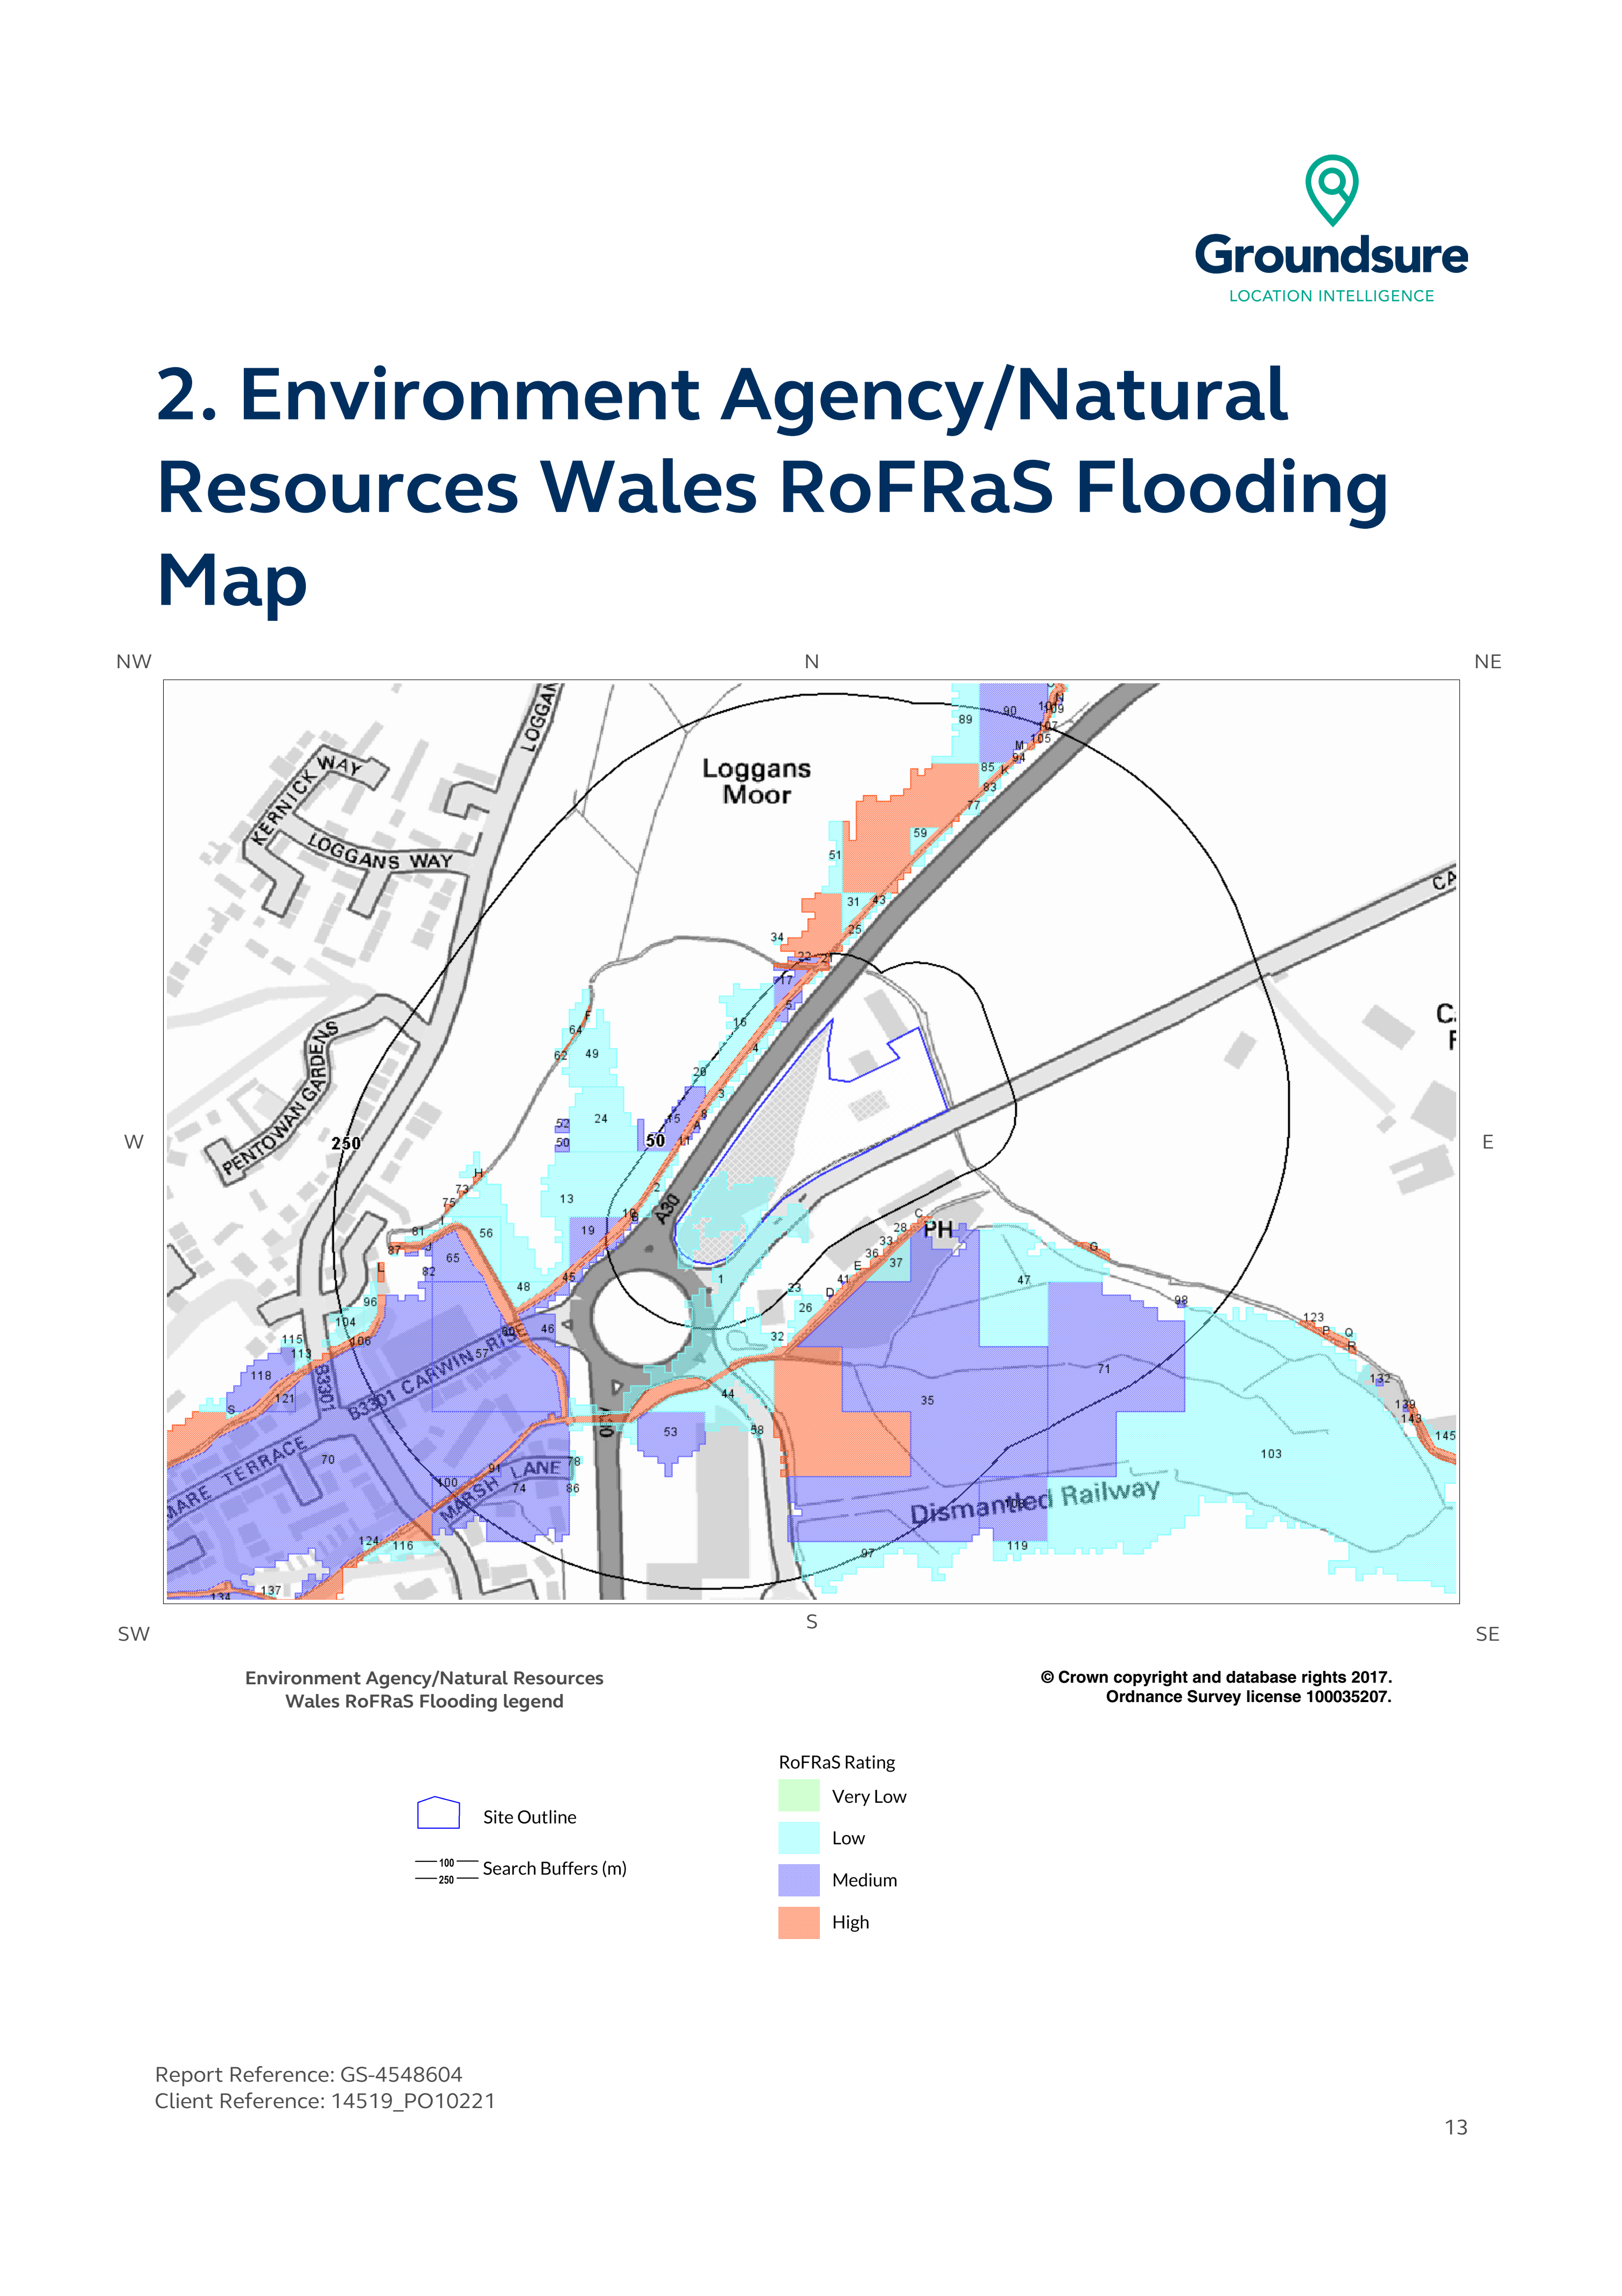Click the Search Buffers 100/250 legend symbol
The image size is (1622, 2296).
446,1870
